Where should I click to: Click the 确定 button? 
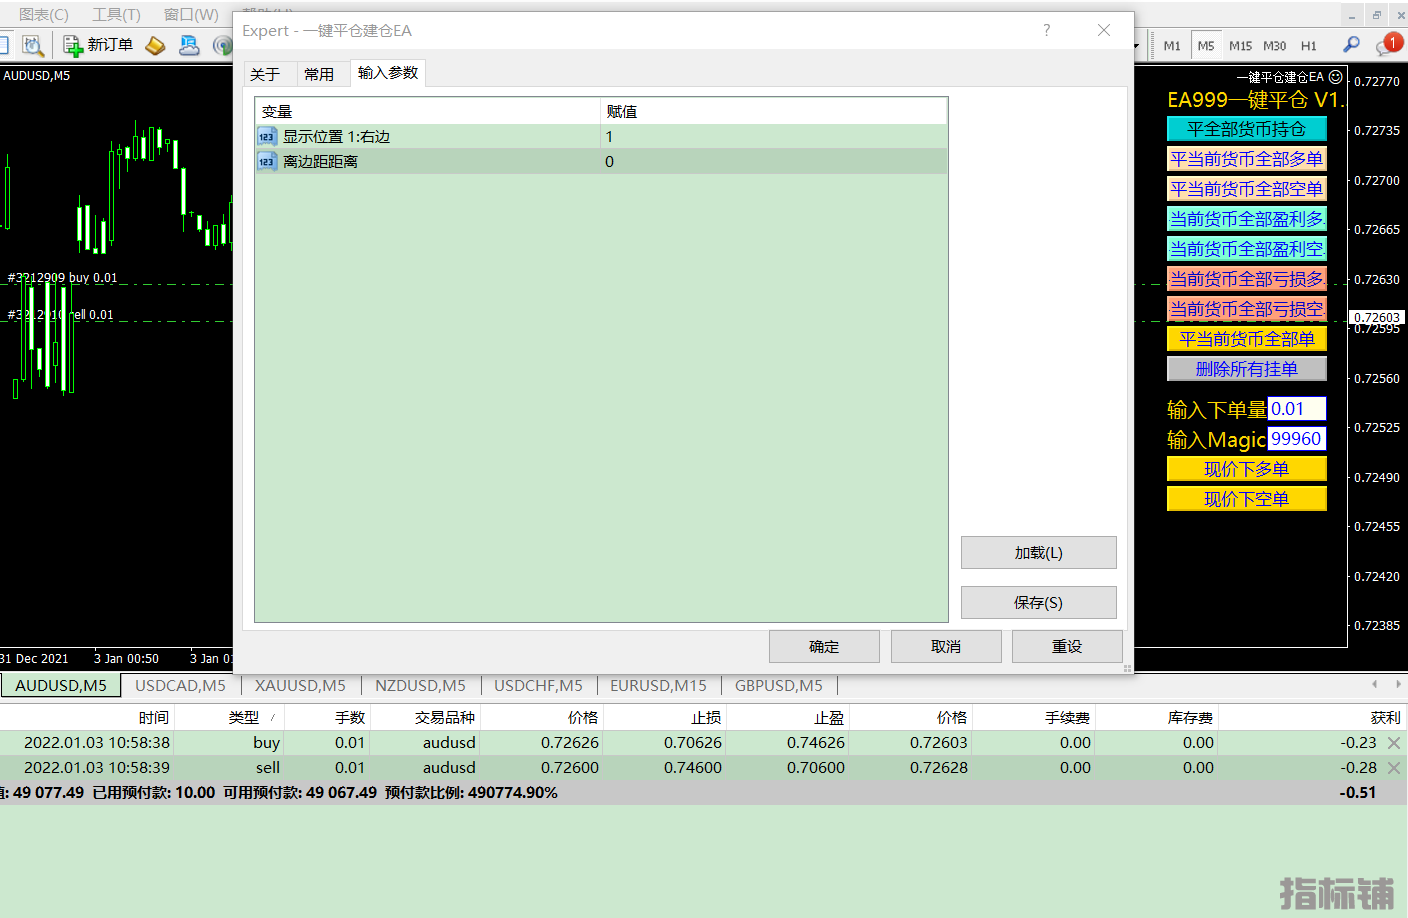tap(824, 647)
